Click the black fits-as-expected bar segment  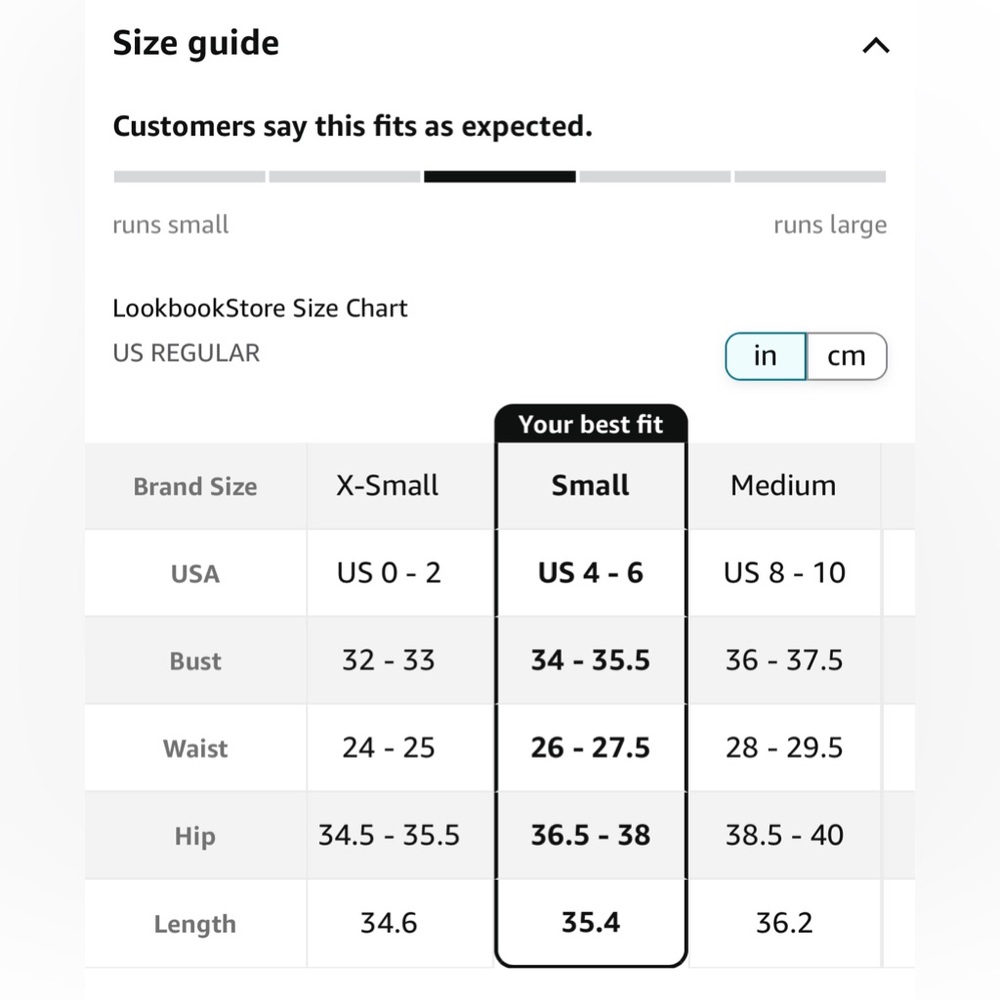500,177
